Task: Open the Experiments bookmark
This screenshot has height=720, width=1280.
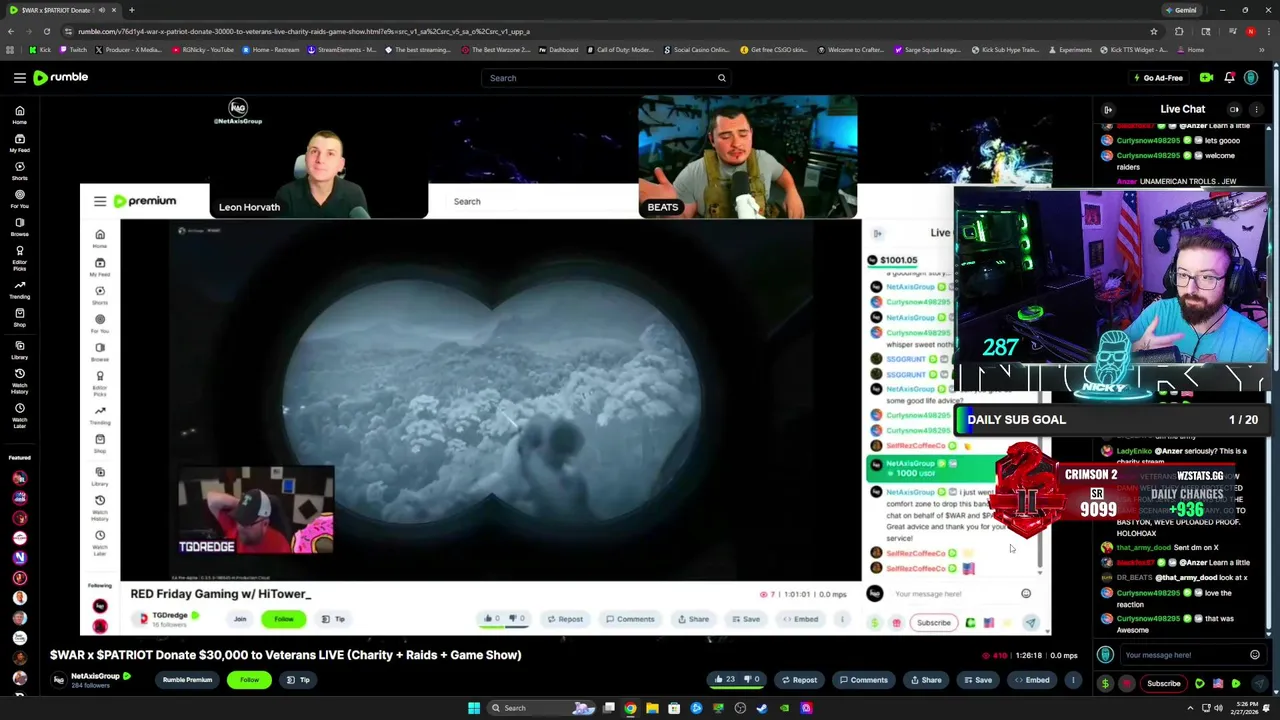Action: tap(1070, 50)
